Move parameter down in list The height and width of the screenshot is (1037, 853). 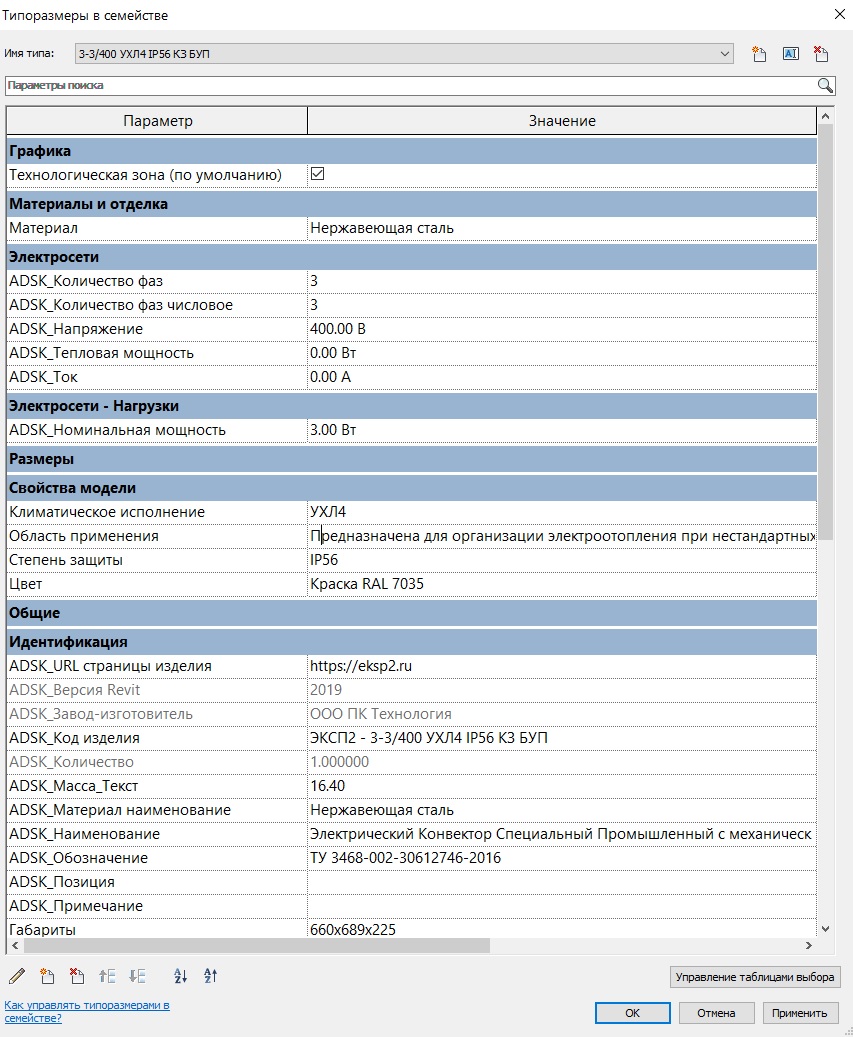coord(138,975)
